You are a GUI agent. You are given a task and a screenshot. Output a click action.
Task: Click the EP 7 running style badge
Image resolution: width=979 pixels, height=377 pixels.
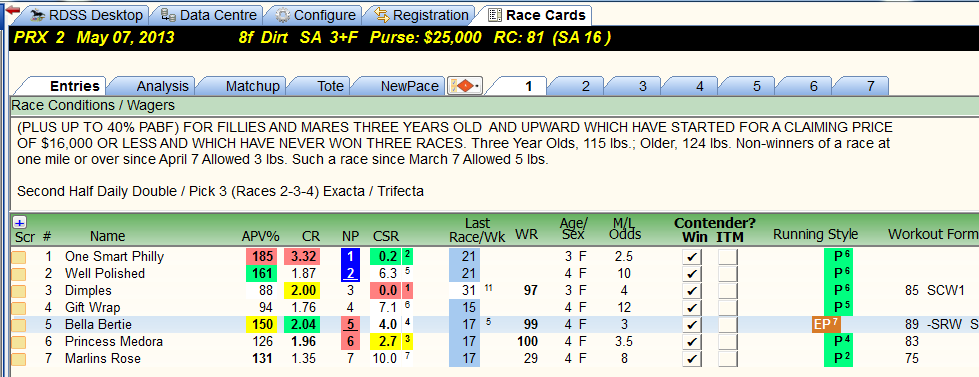click(826, 325)
